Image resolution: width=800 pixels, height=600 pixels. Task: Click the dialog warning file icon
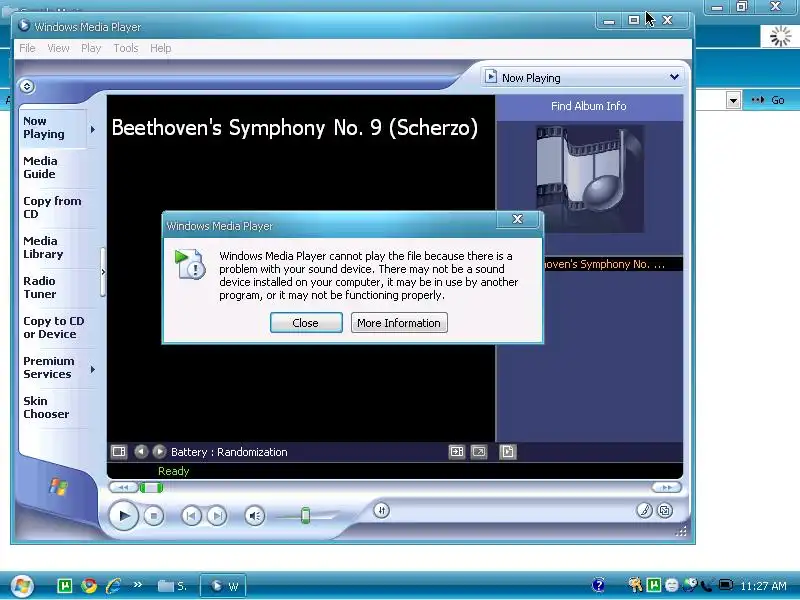click(x=190, y=264)
